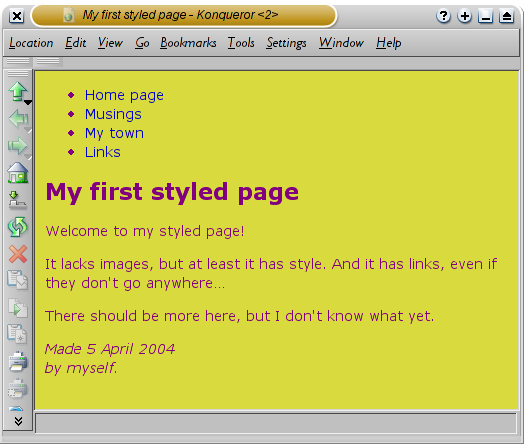Open the Tools menu

pyautogui.click(x=241, y=43)
